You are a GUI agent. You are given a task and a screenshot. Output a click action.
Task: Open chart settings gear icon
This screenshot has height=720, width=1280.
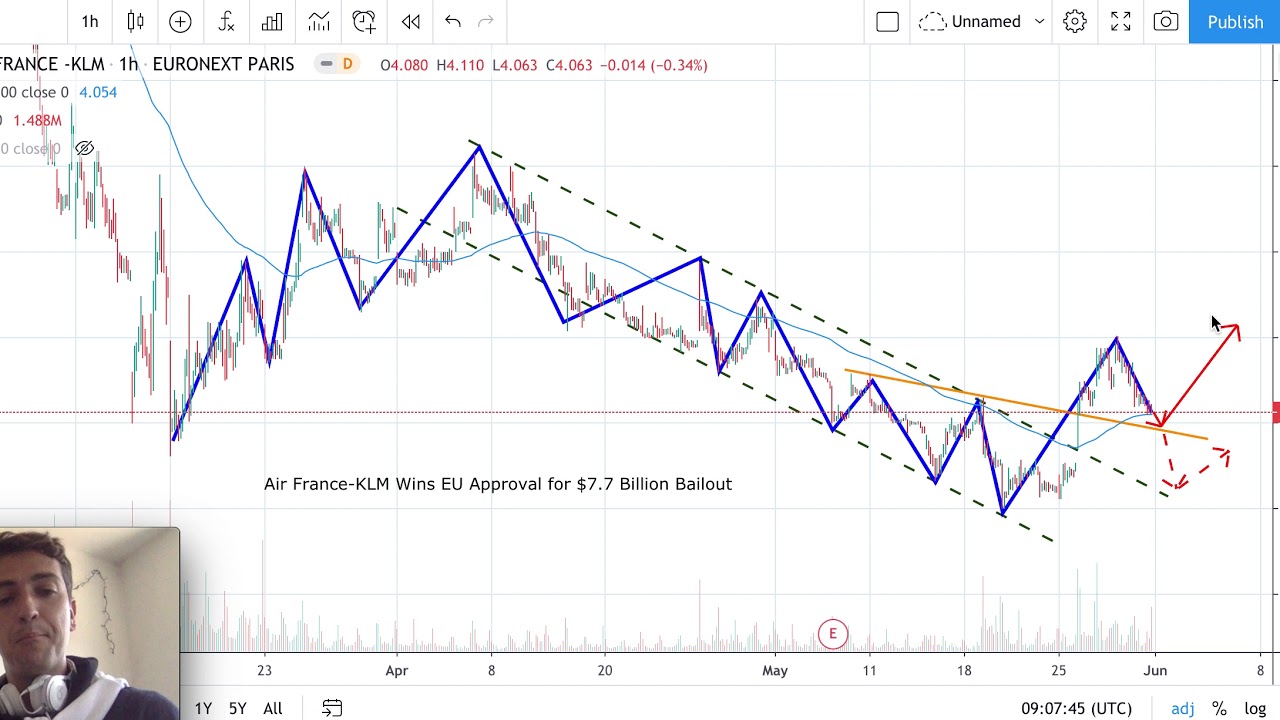pos(1075,21)
